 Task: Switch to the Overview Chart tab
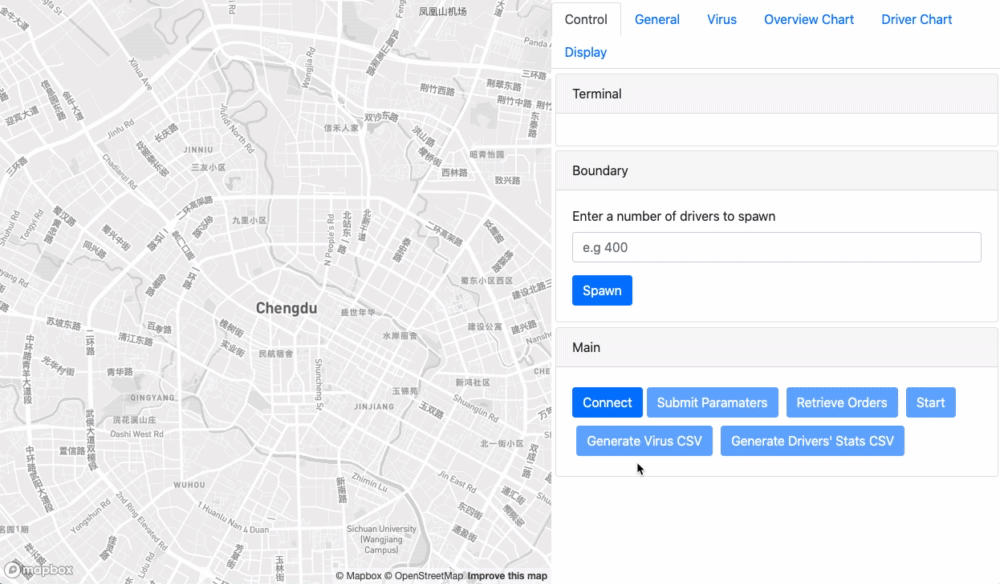pyautogui.click(x=809, y=20)
